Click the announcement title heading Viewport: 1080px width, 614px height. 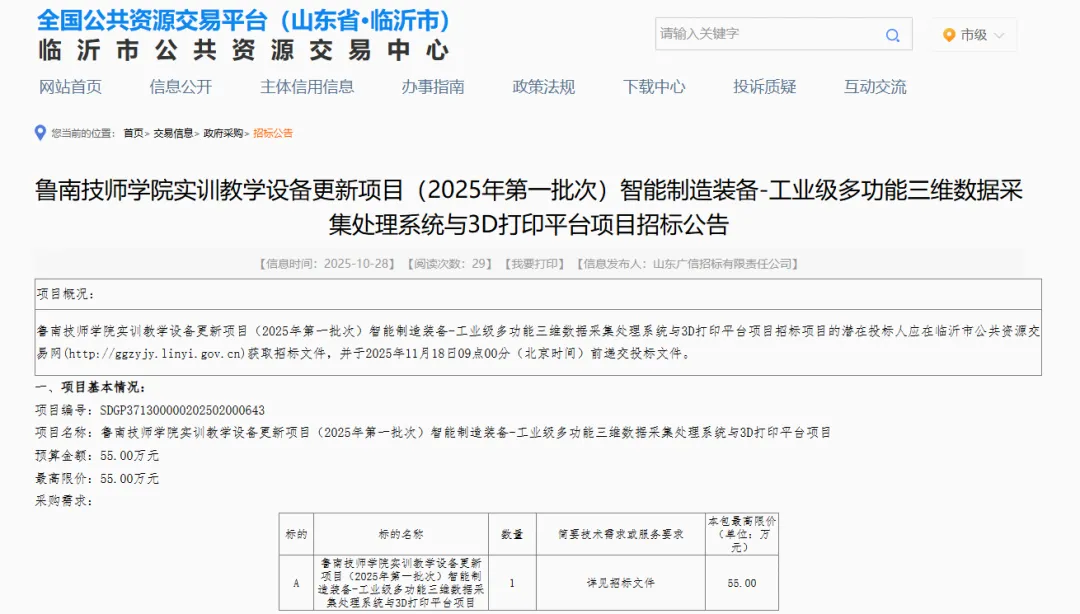[x=529, y=207]
